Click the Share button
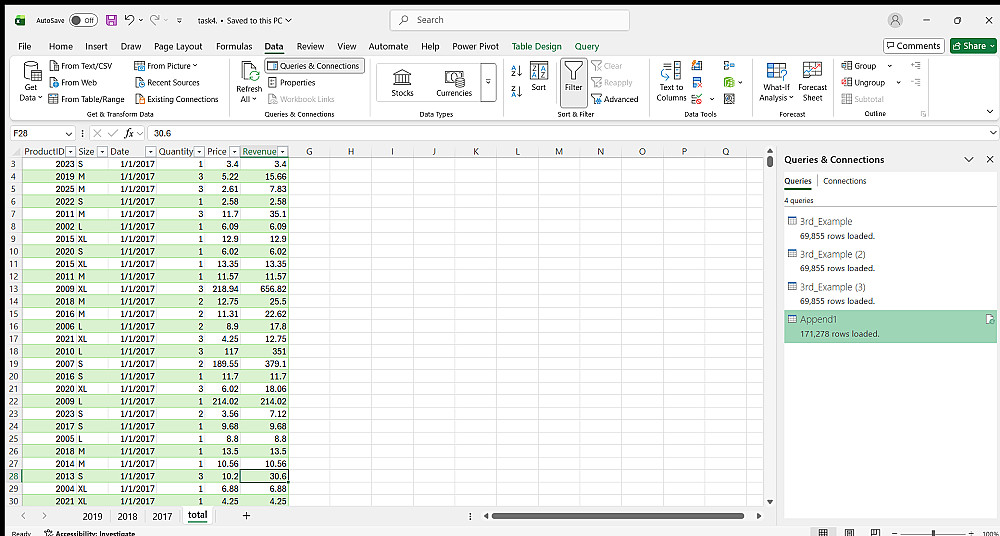 (973, 46)
